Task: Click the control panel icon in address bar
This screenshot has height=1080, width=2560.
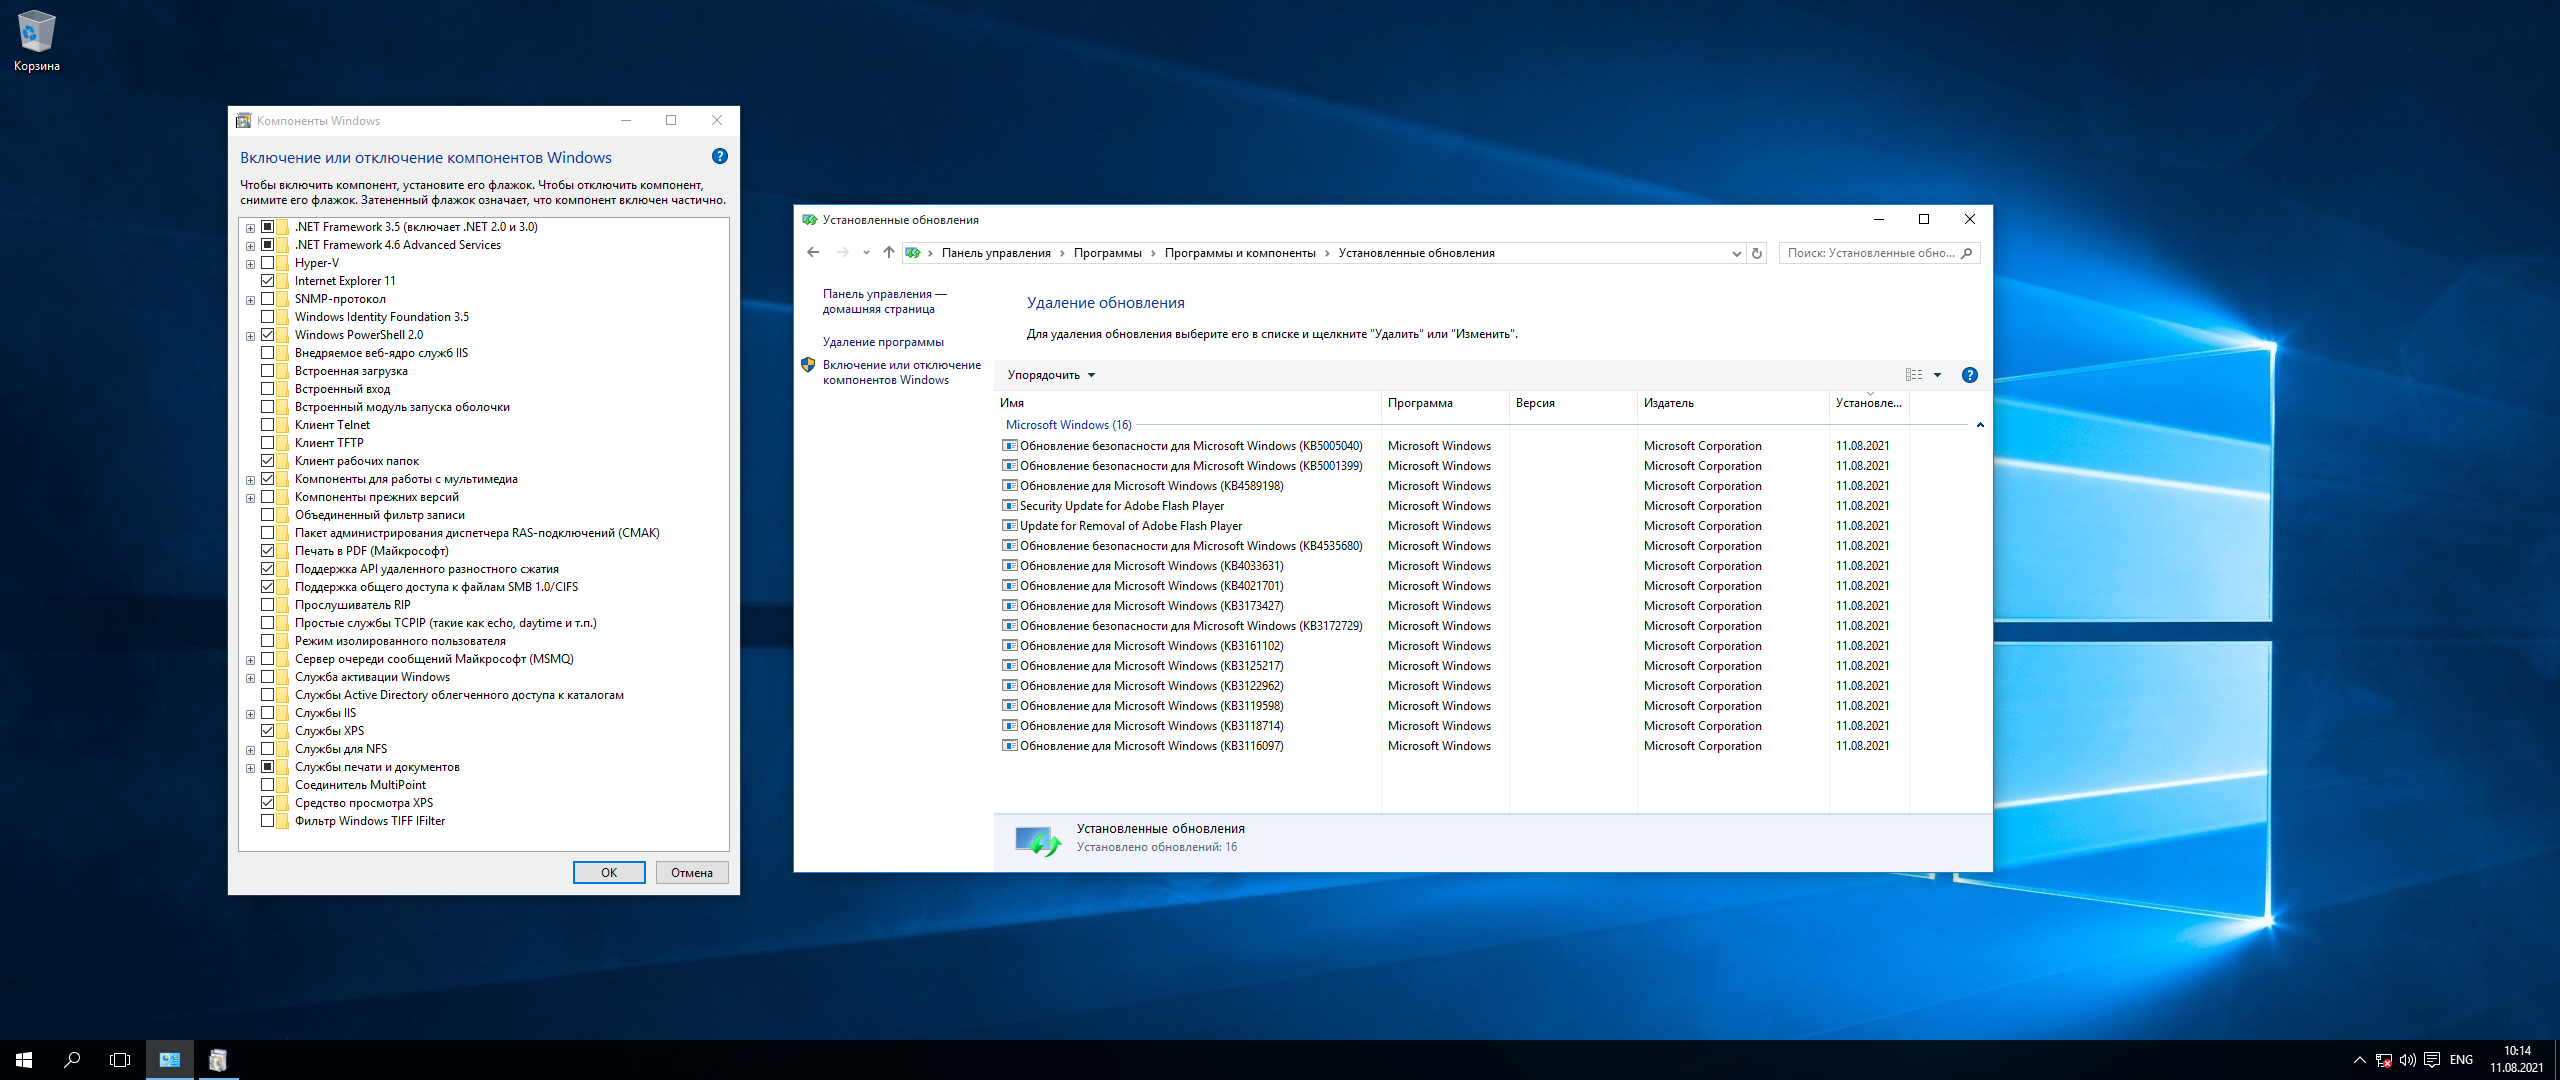Action: click(913, 253)
